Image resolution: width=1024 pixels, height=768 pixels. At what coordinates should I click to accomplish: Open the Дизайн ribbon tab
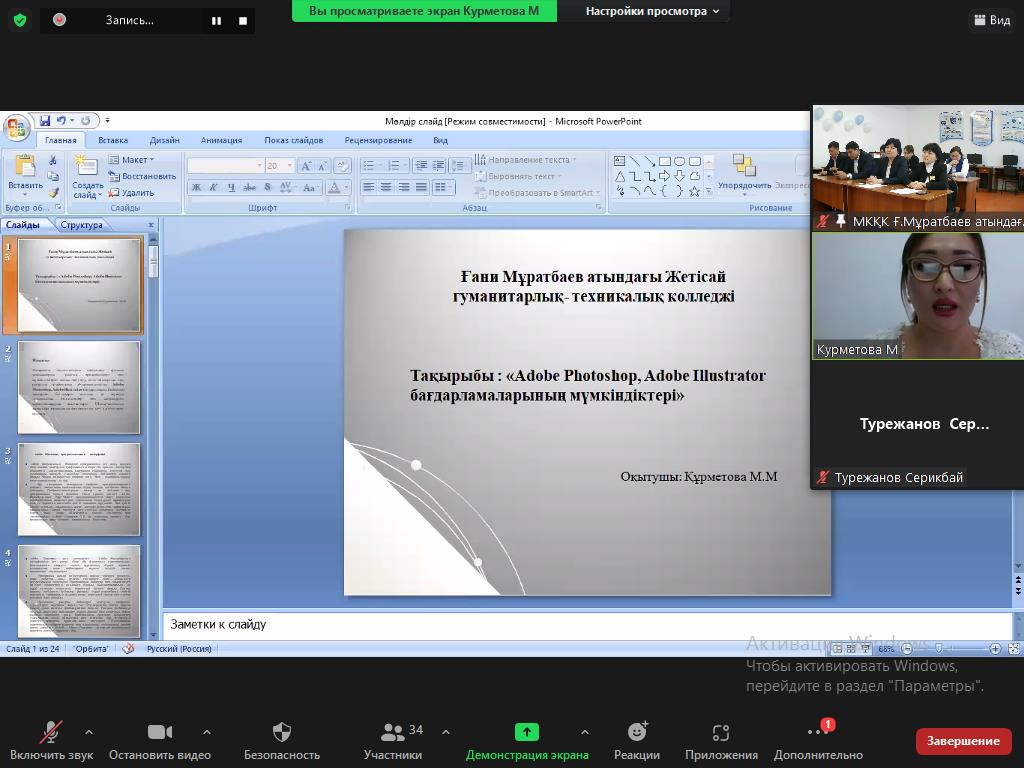click(x=165, y=140)
